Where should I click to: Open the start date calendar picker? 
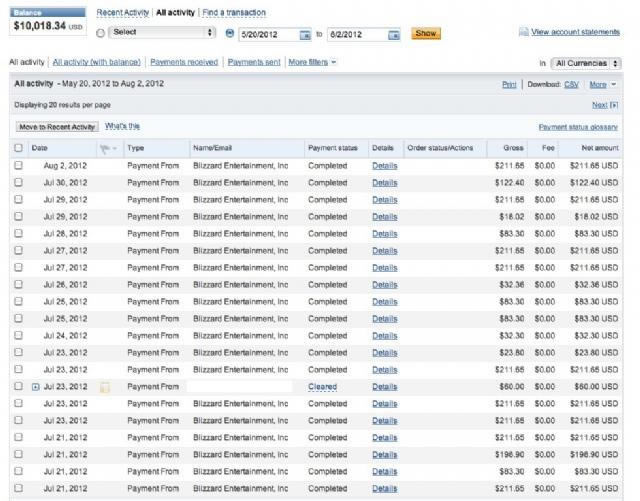[305, 34]
